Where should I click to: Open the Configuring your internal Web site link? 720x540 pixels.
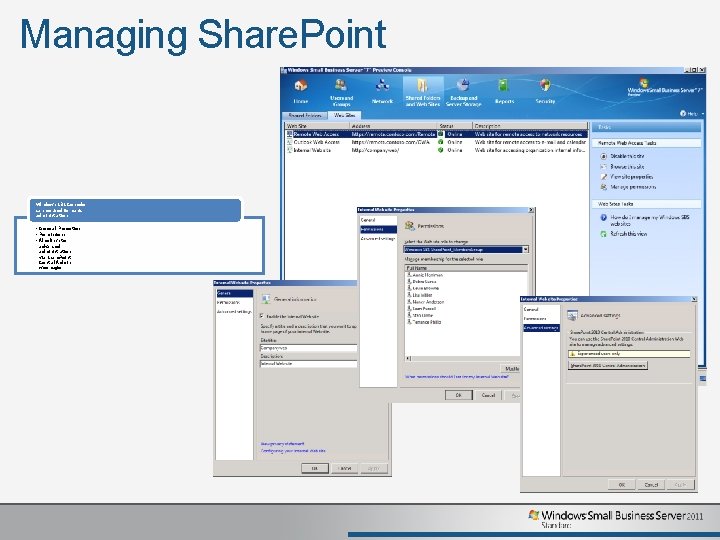pyautogui.click(x=293, y=450)
